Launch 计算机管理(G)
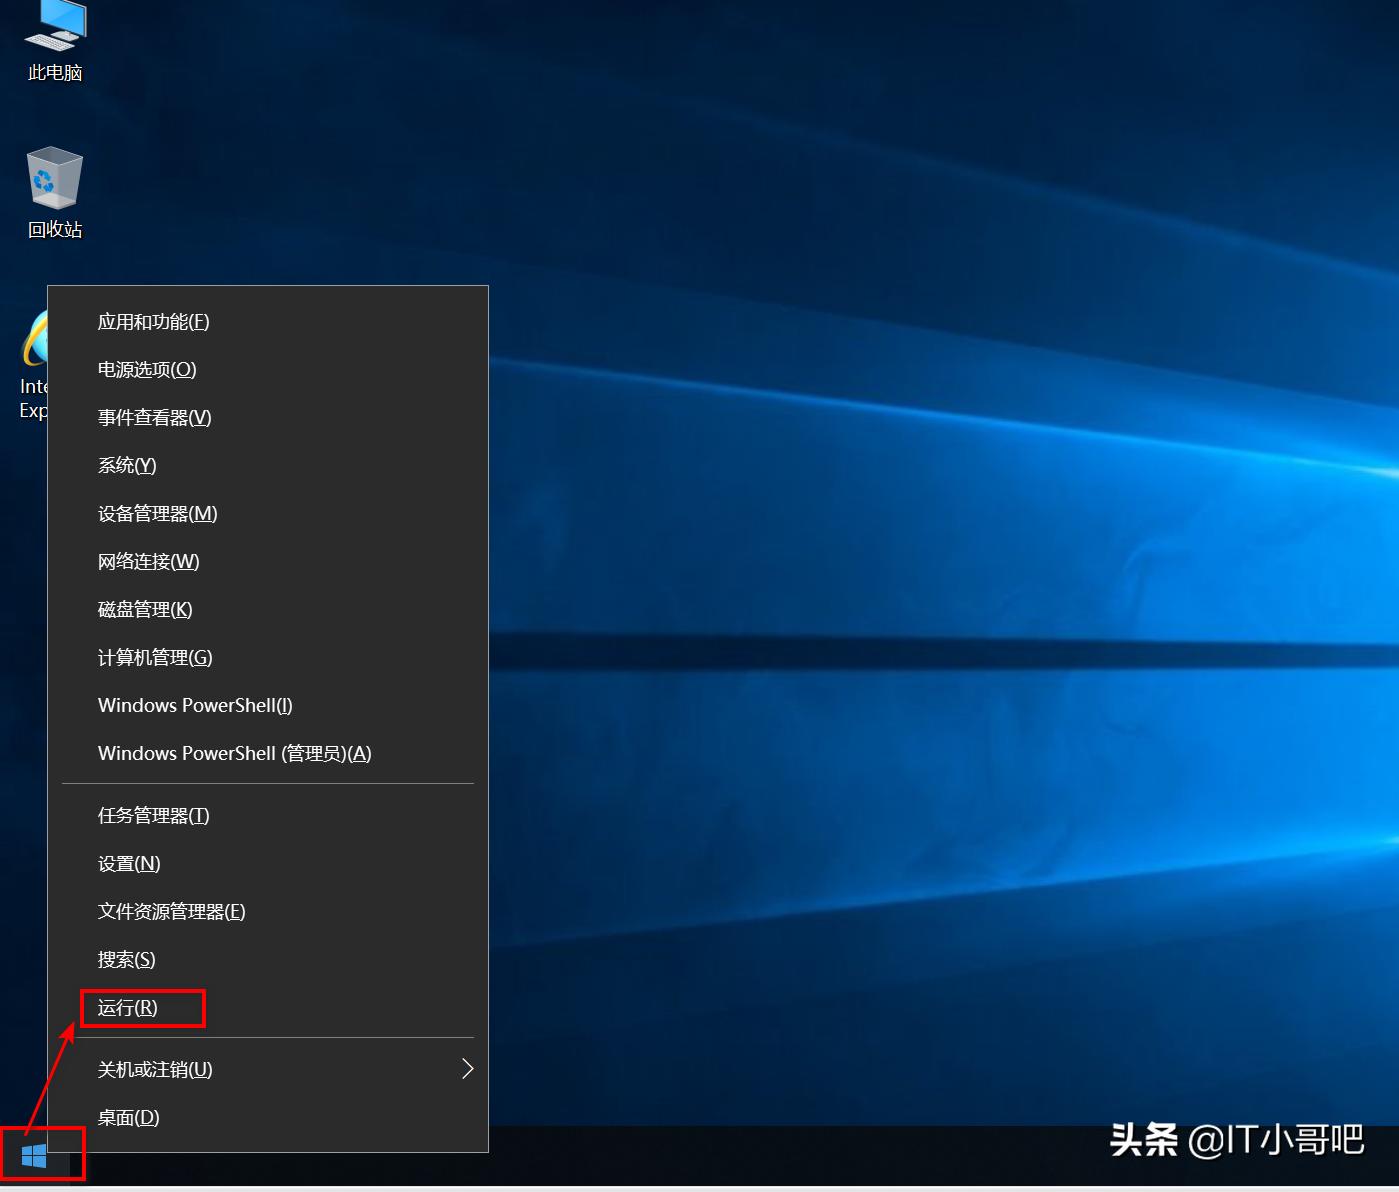Screen dimensions: 1399x1192 (x=154, y=657)
